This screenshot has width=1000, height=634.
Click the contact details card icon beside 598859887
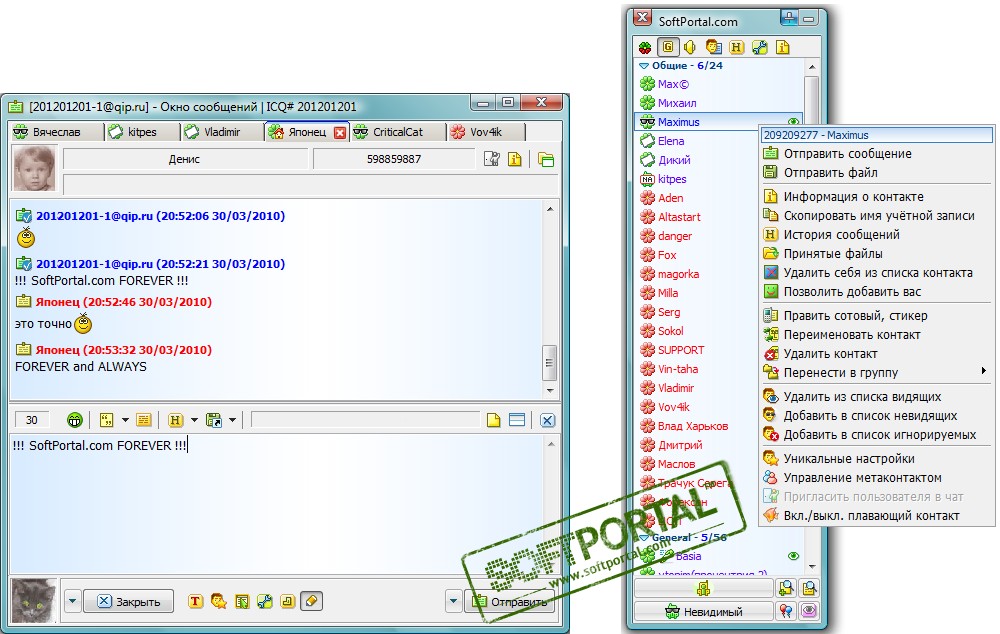[492, 159]
